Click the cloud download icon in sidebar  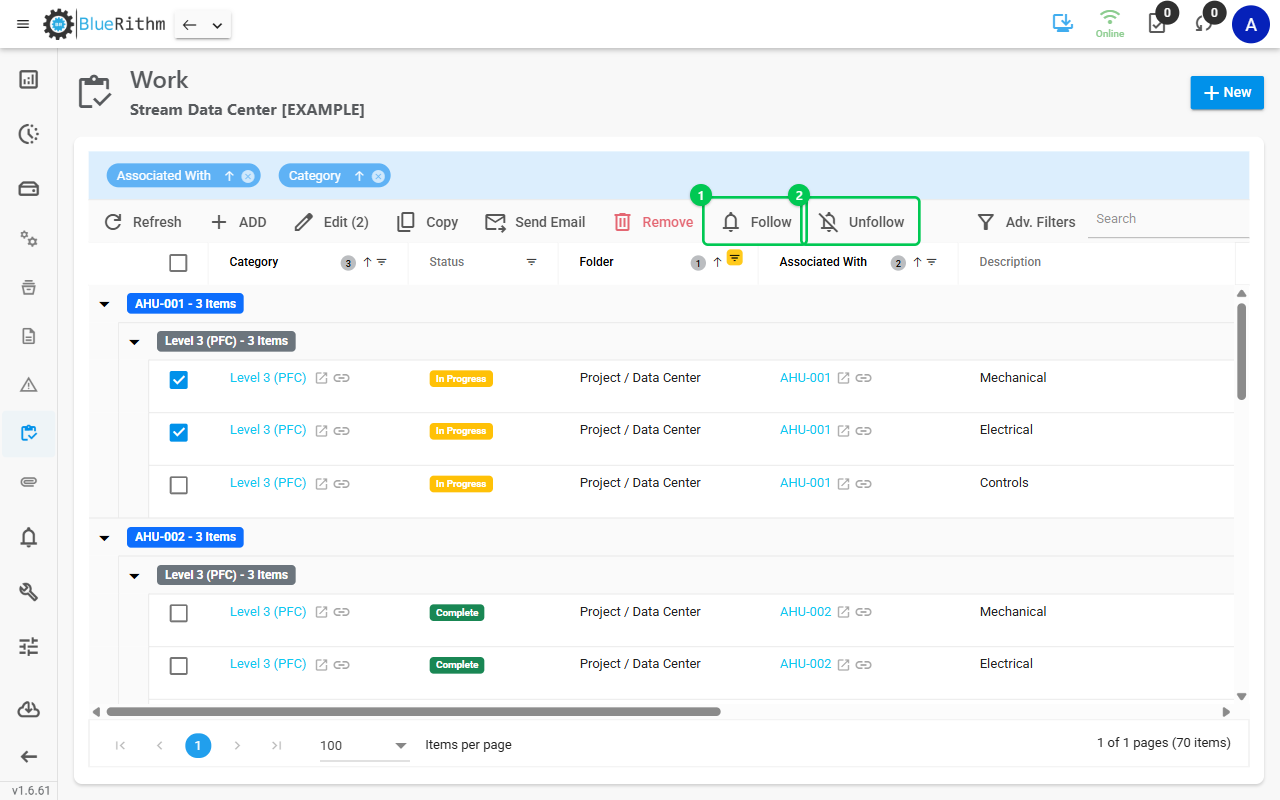point(29,709)
